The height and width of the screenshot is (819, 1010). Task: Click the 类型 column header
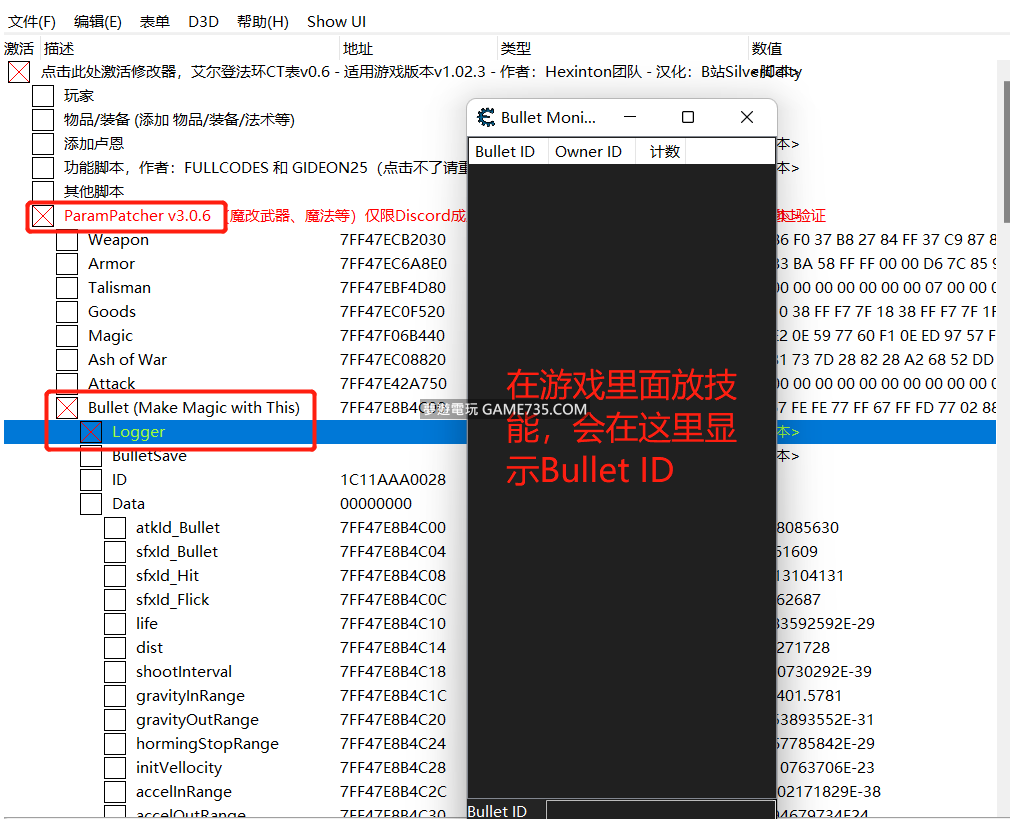(x=624, y=48)
